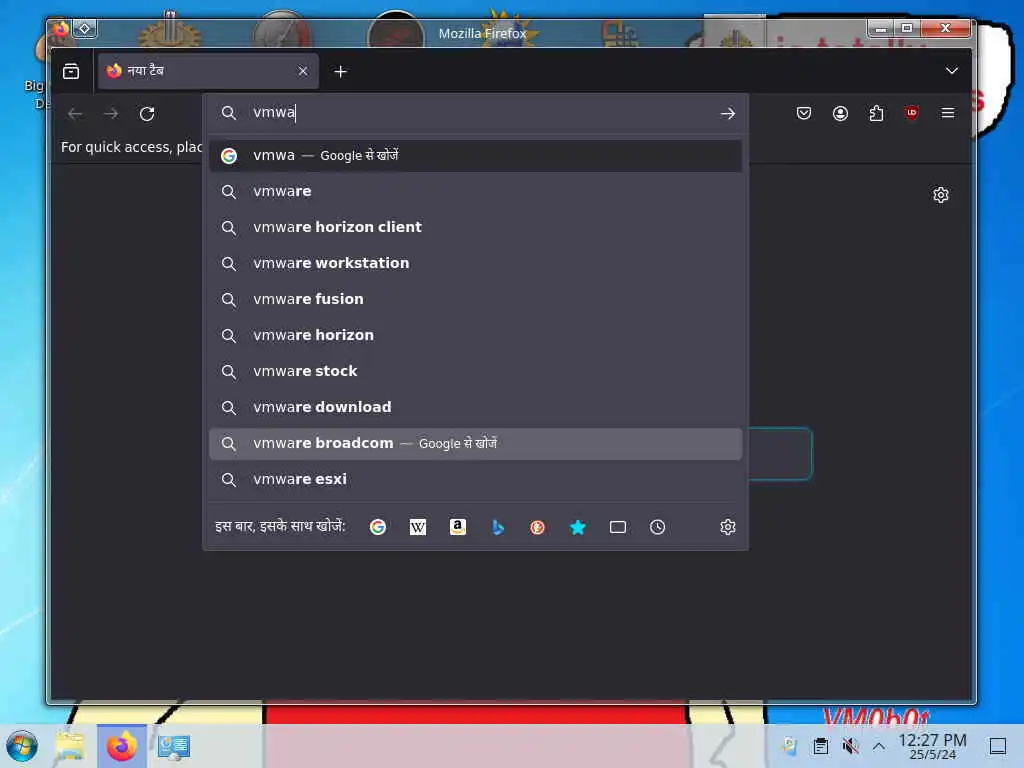Open the clock showing 12:27 PM

[x=932, y=746]
